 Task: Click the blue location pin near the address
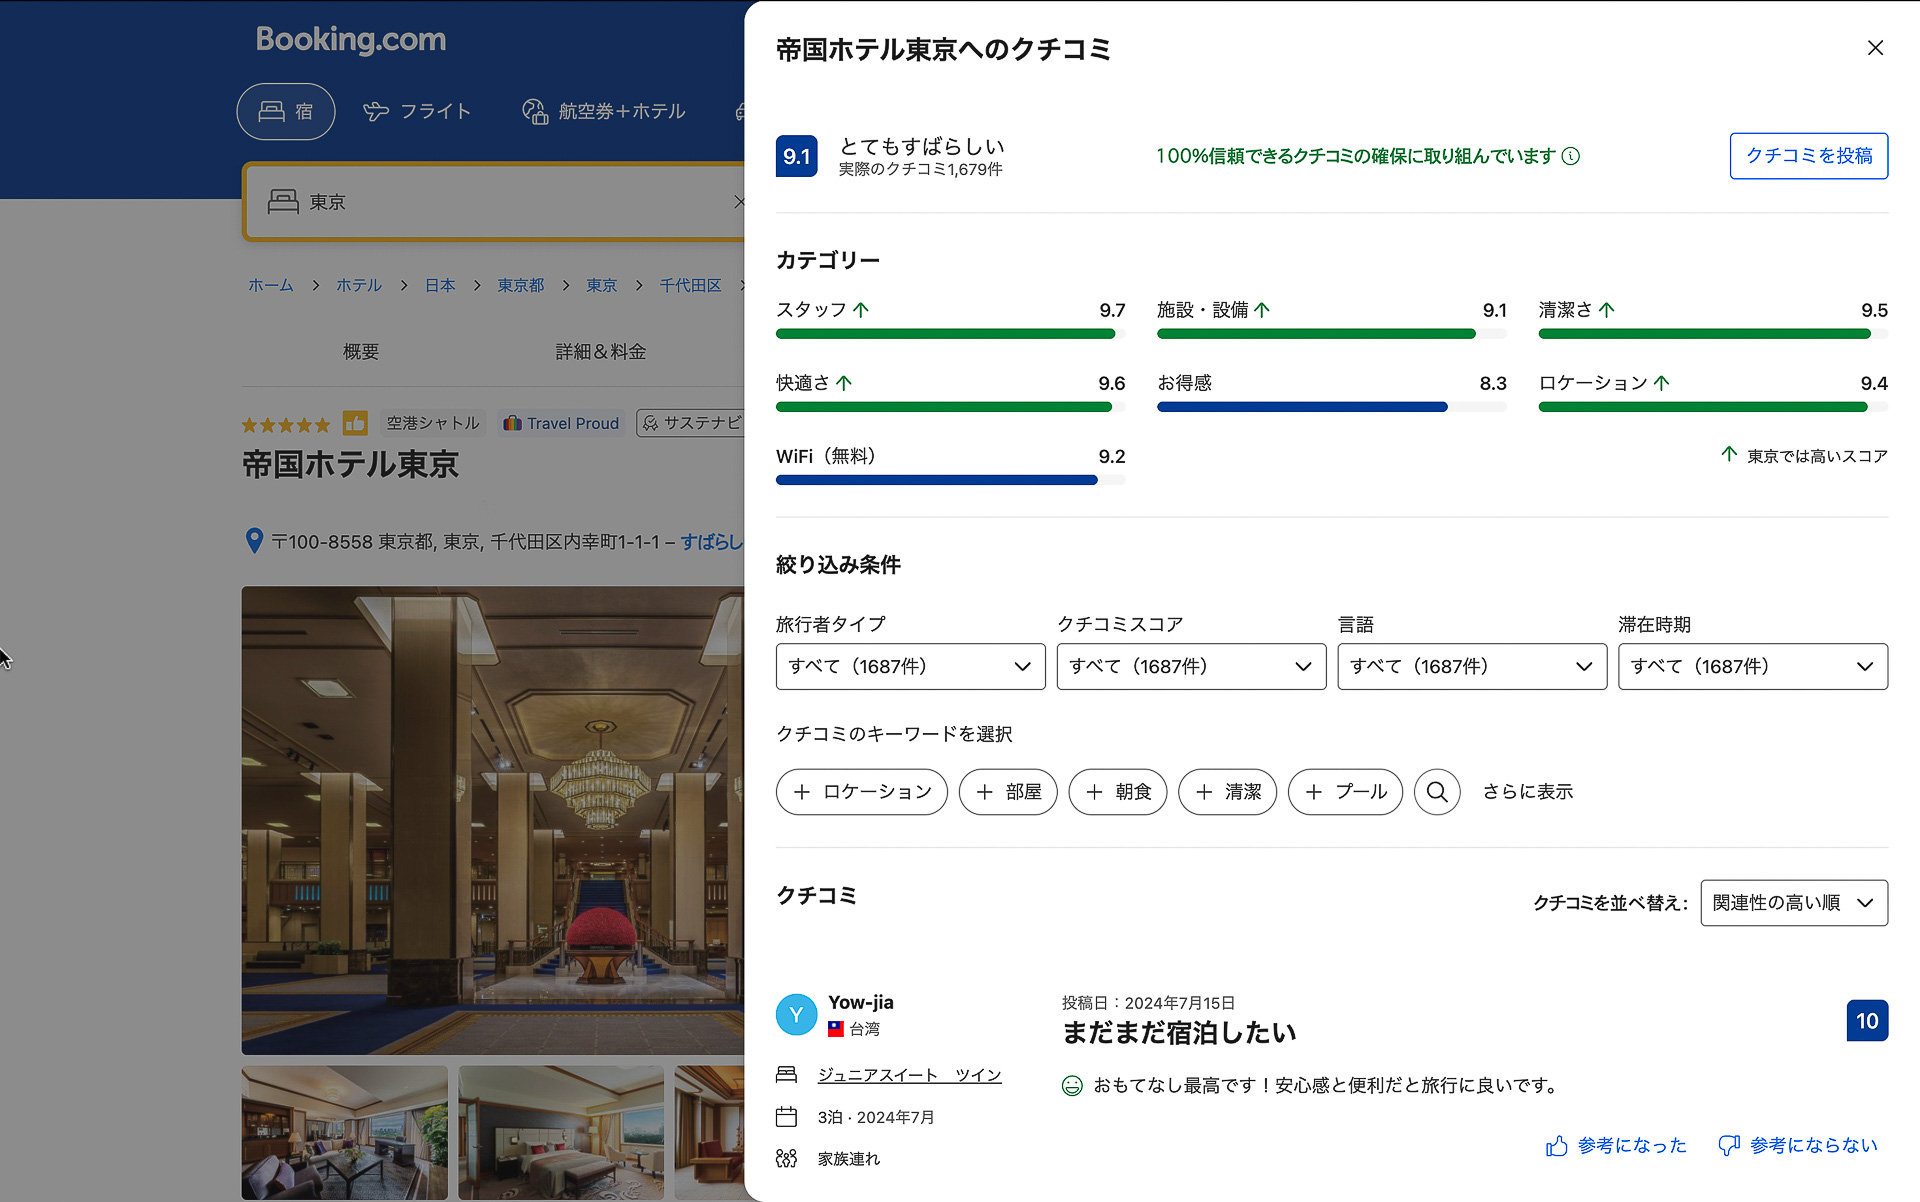[x=254, y=541]
